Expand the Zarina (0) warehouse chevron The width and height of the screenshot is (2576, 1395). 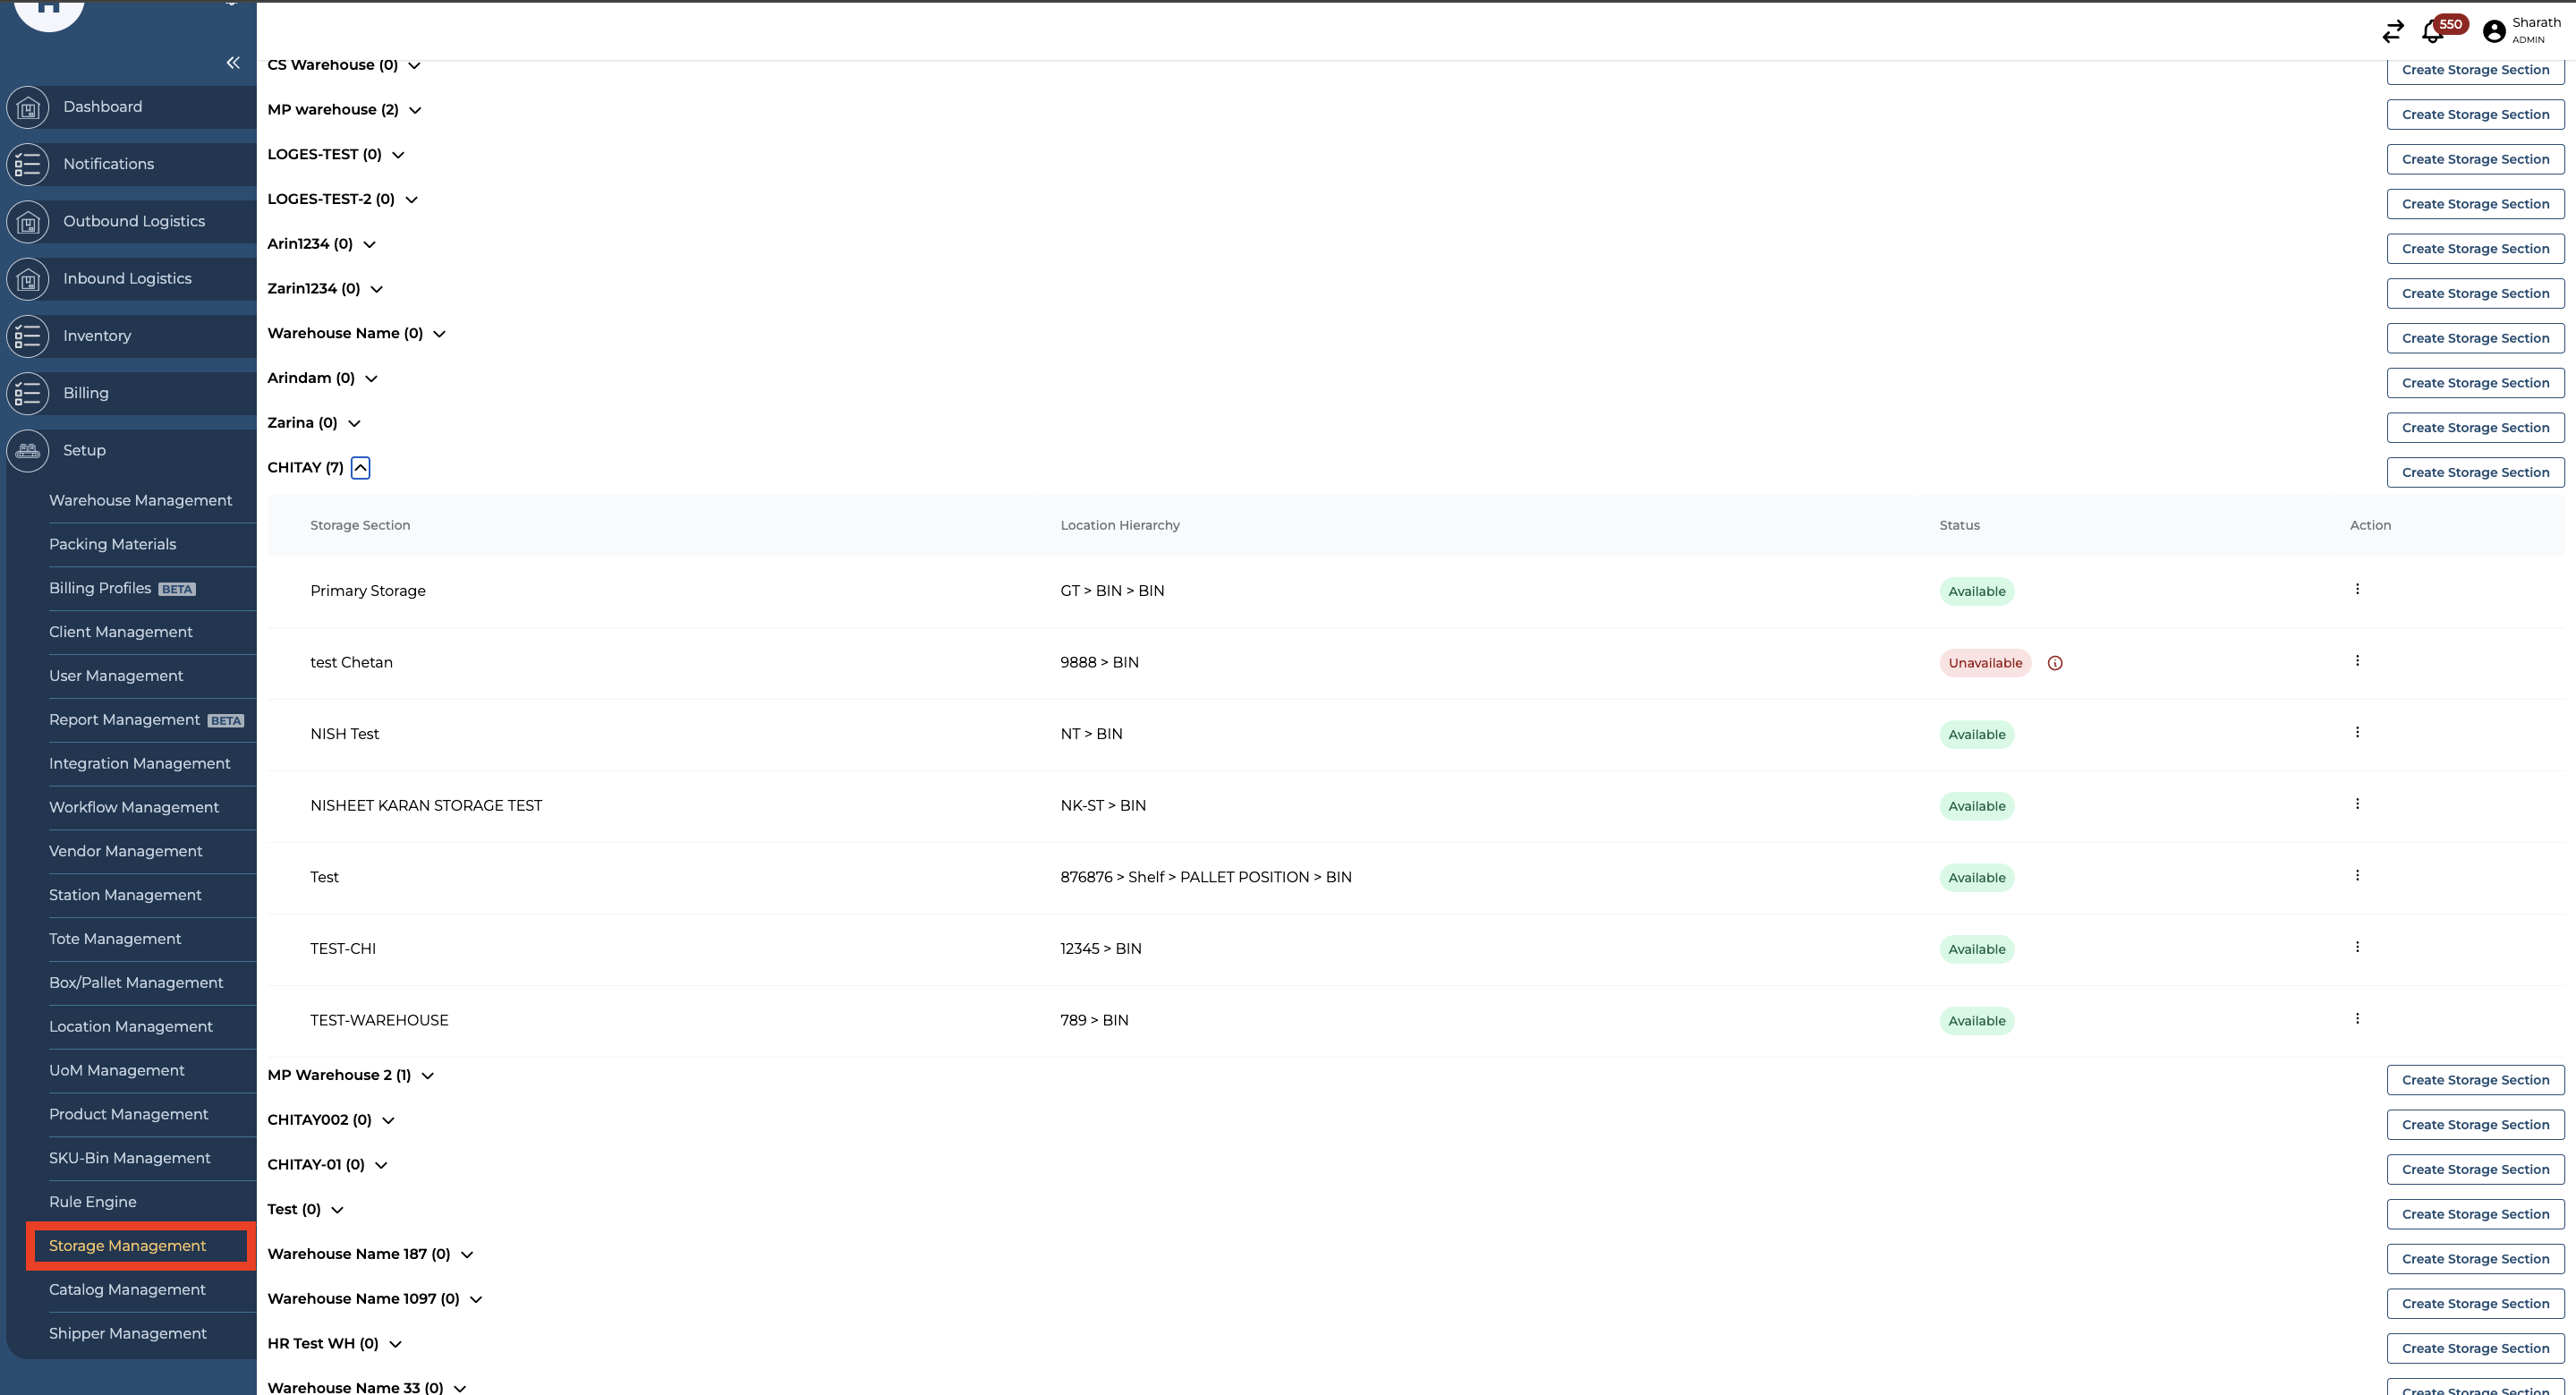[354, 424]
